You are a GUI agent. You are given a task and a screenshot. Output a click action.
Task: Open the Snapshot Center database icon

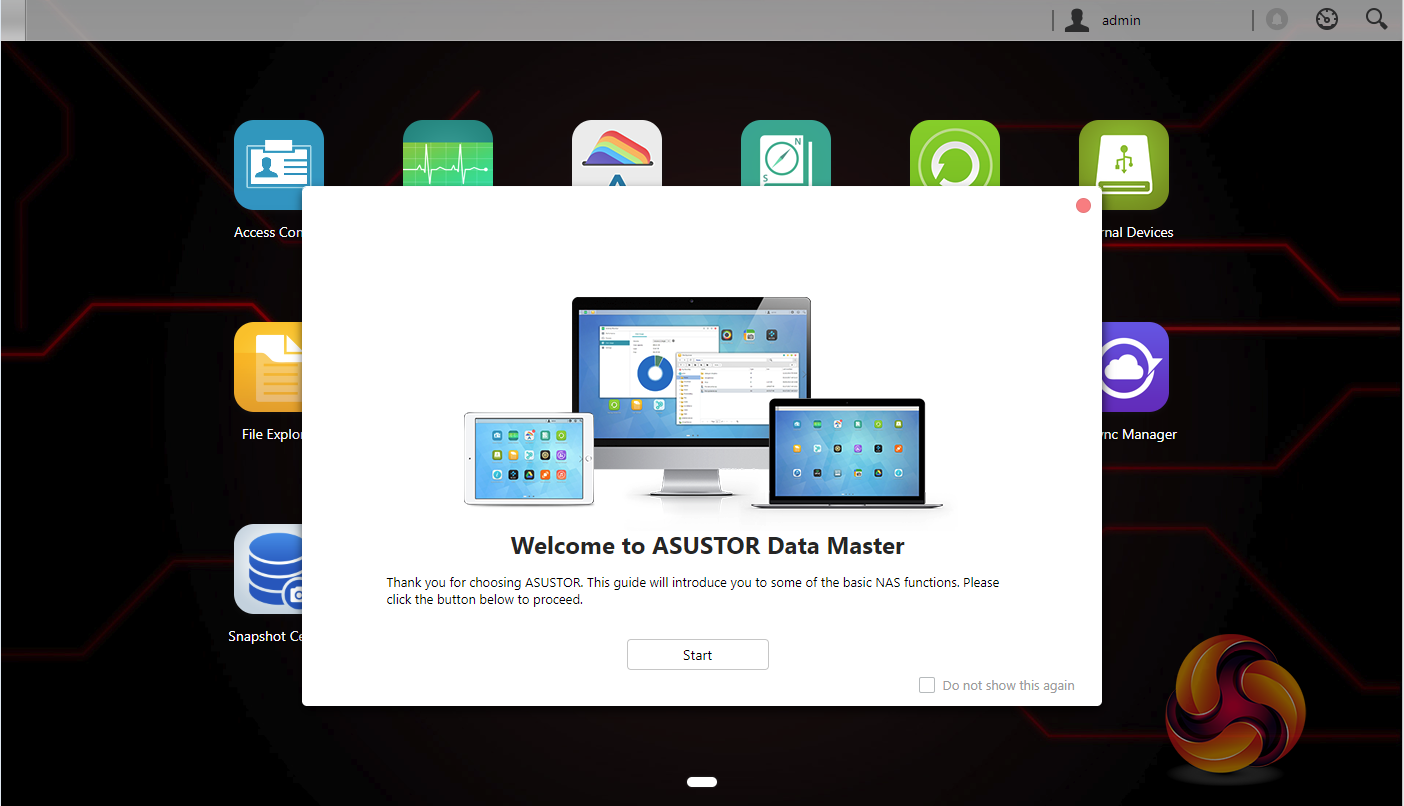[x=268, y=569]
